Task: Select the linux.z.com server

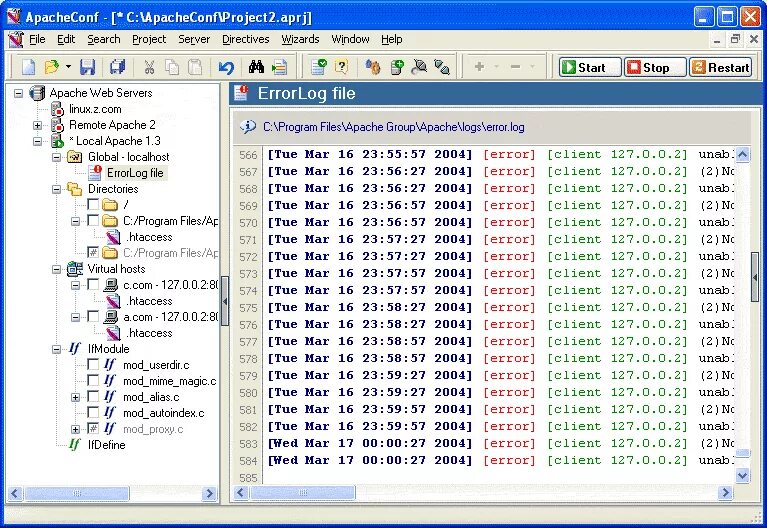Action: coord(95,109)
